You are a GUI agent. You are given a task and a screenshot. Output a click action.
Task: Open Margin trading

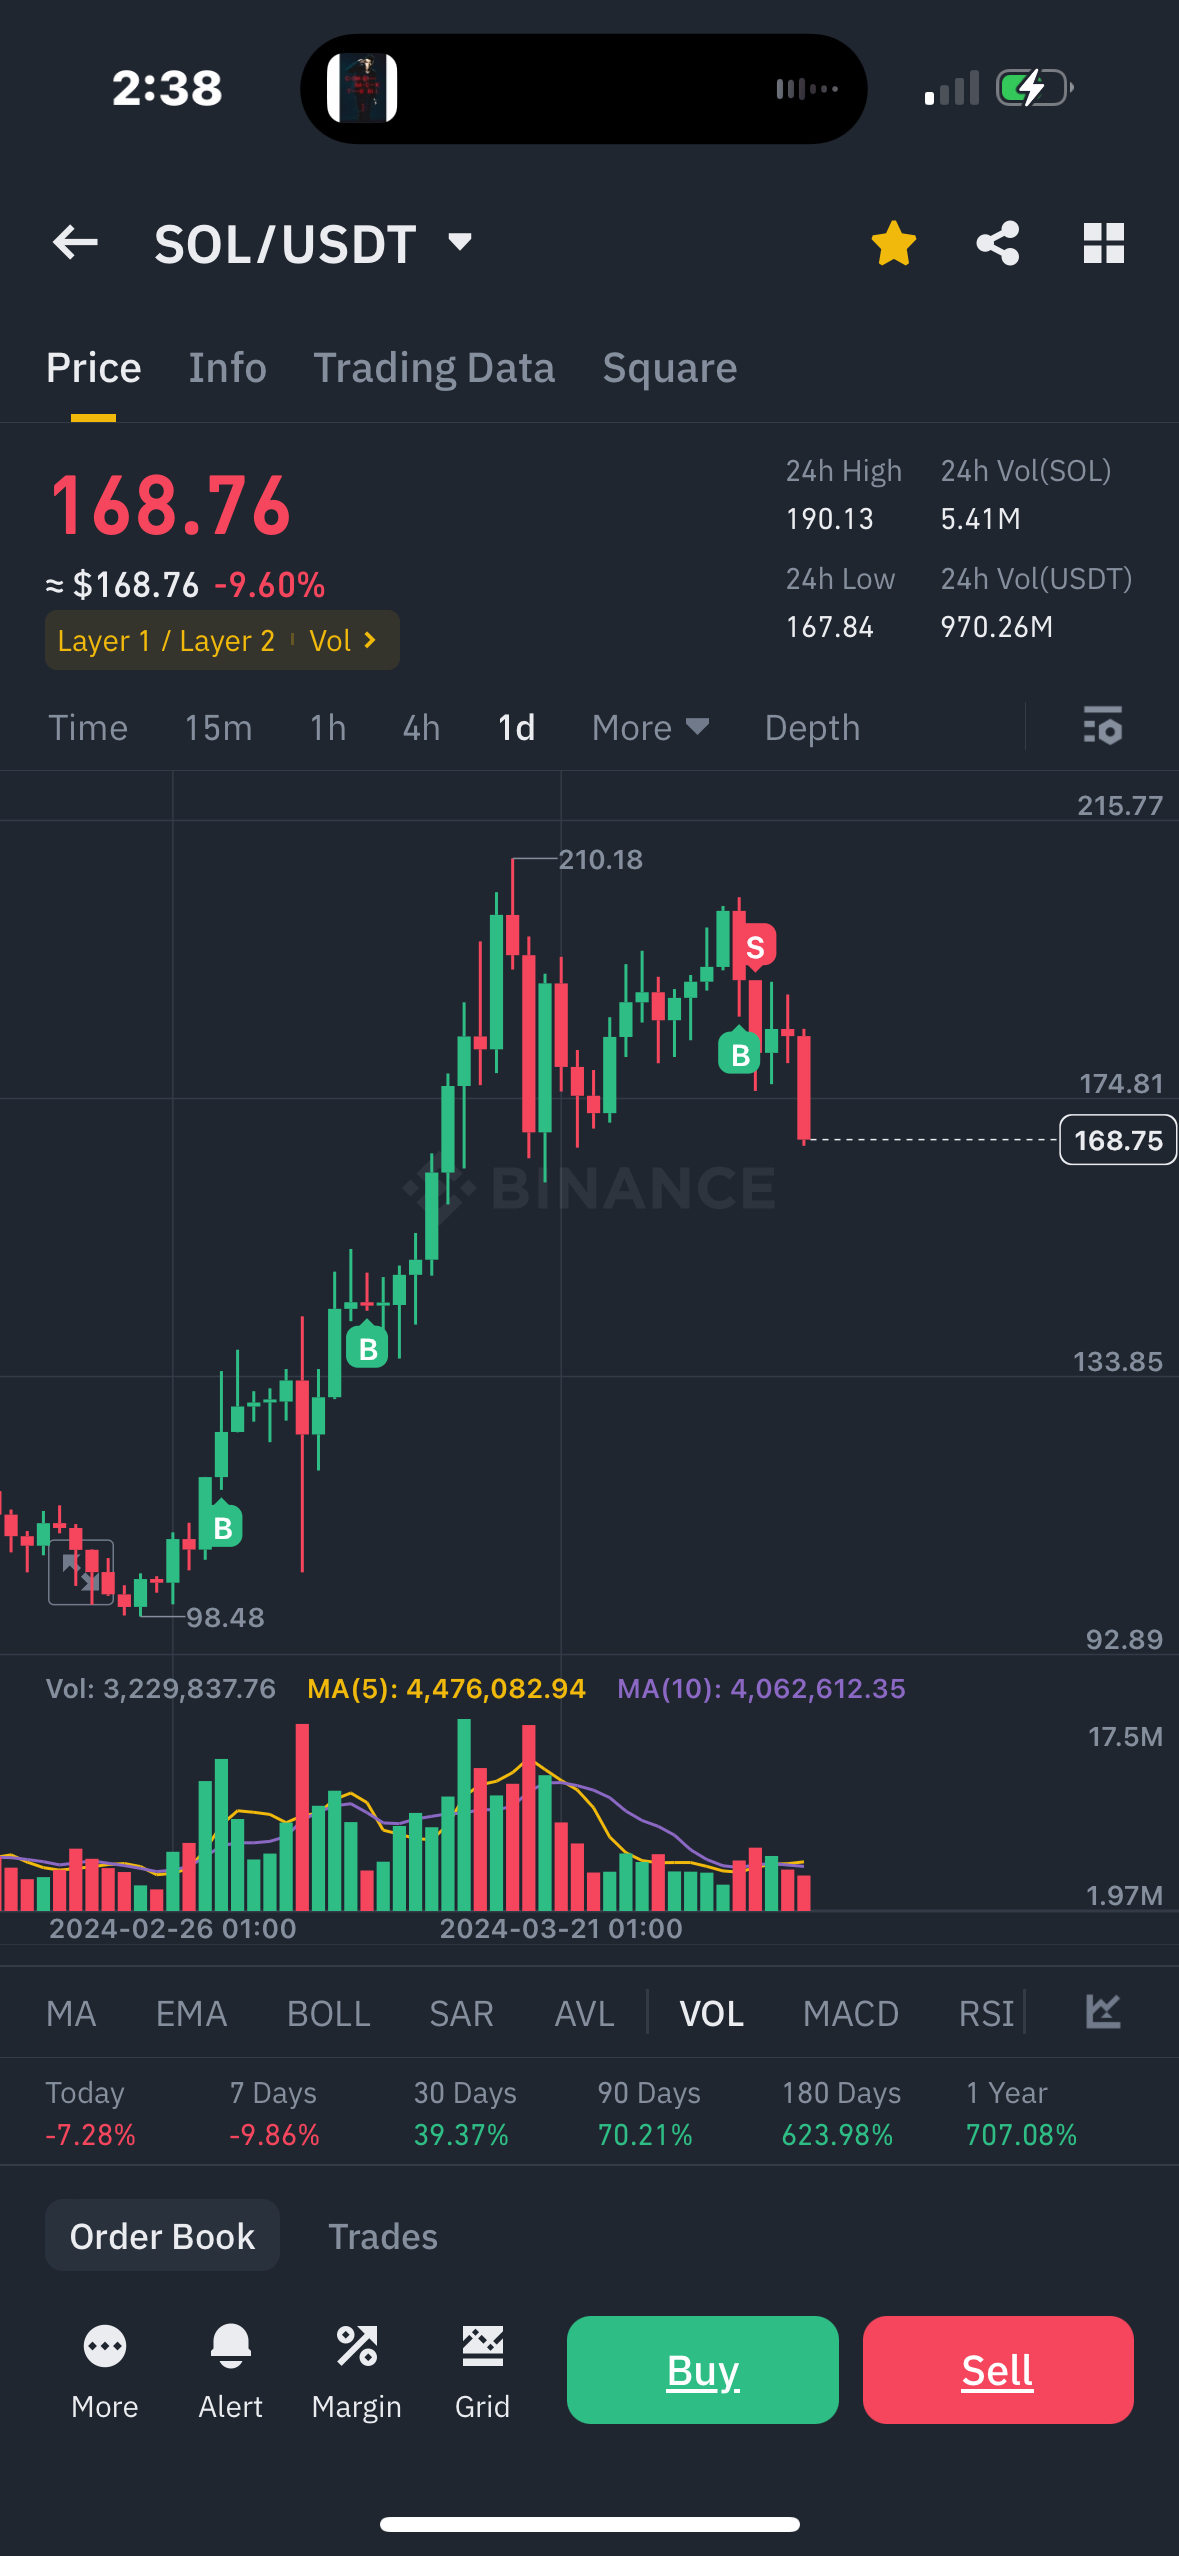(357, 2371)
